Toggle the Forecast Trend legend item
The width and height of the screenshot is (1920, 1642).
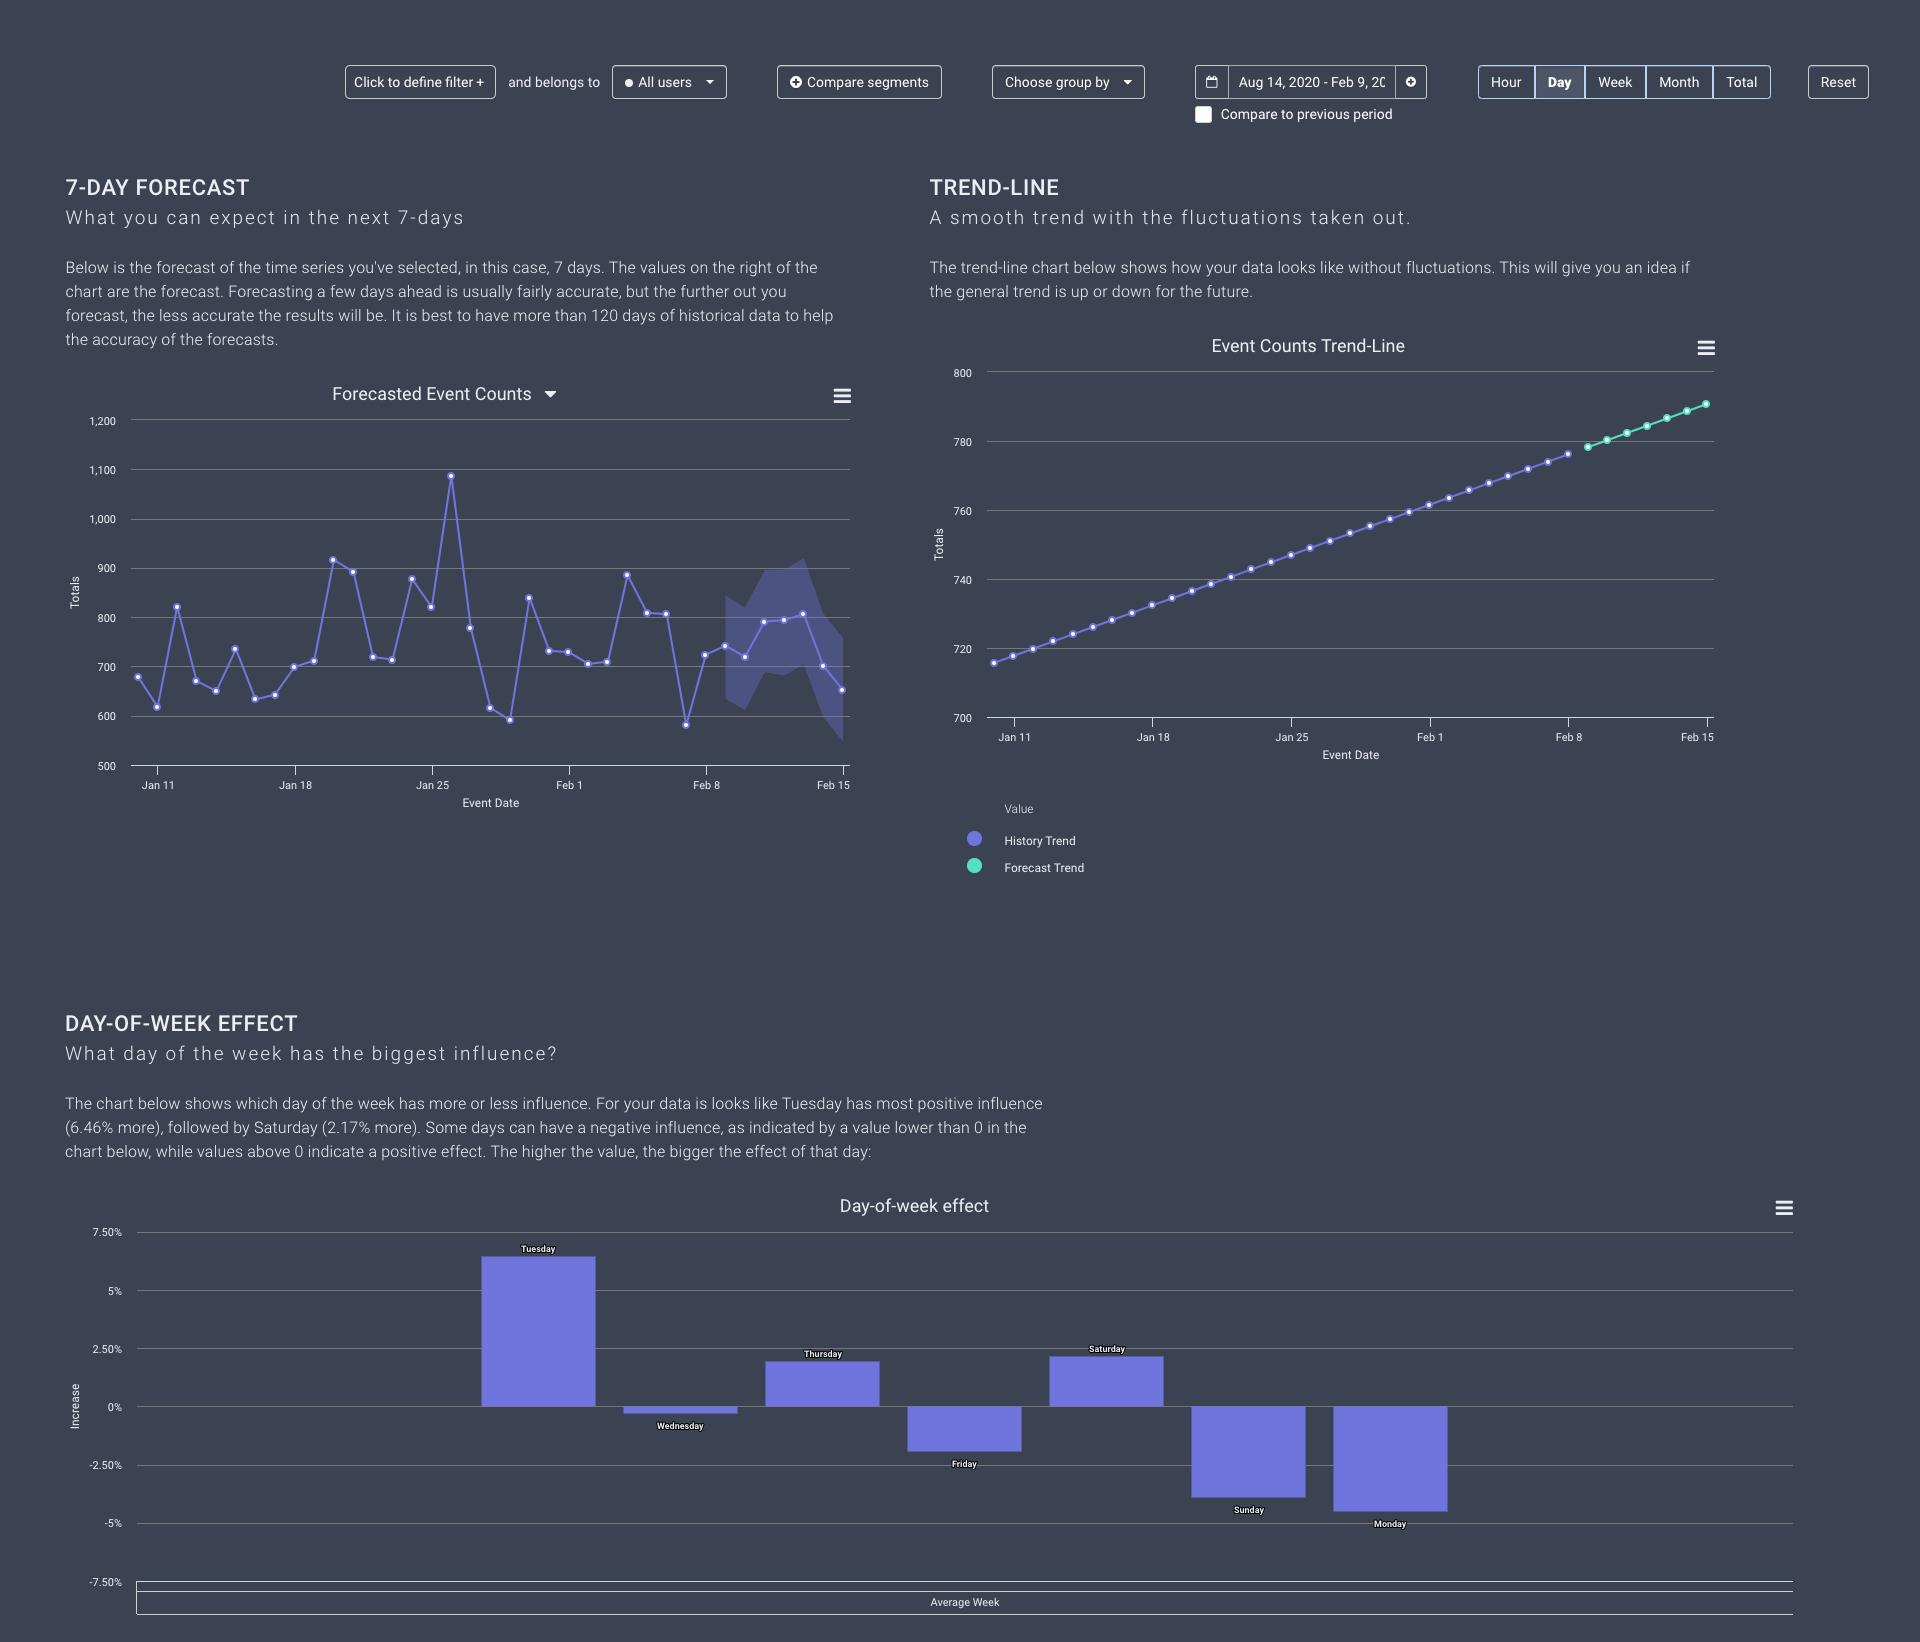tap(1043, 868)
